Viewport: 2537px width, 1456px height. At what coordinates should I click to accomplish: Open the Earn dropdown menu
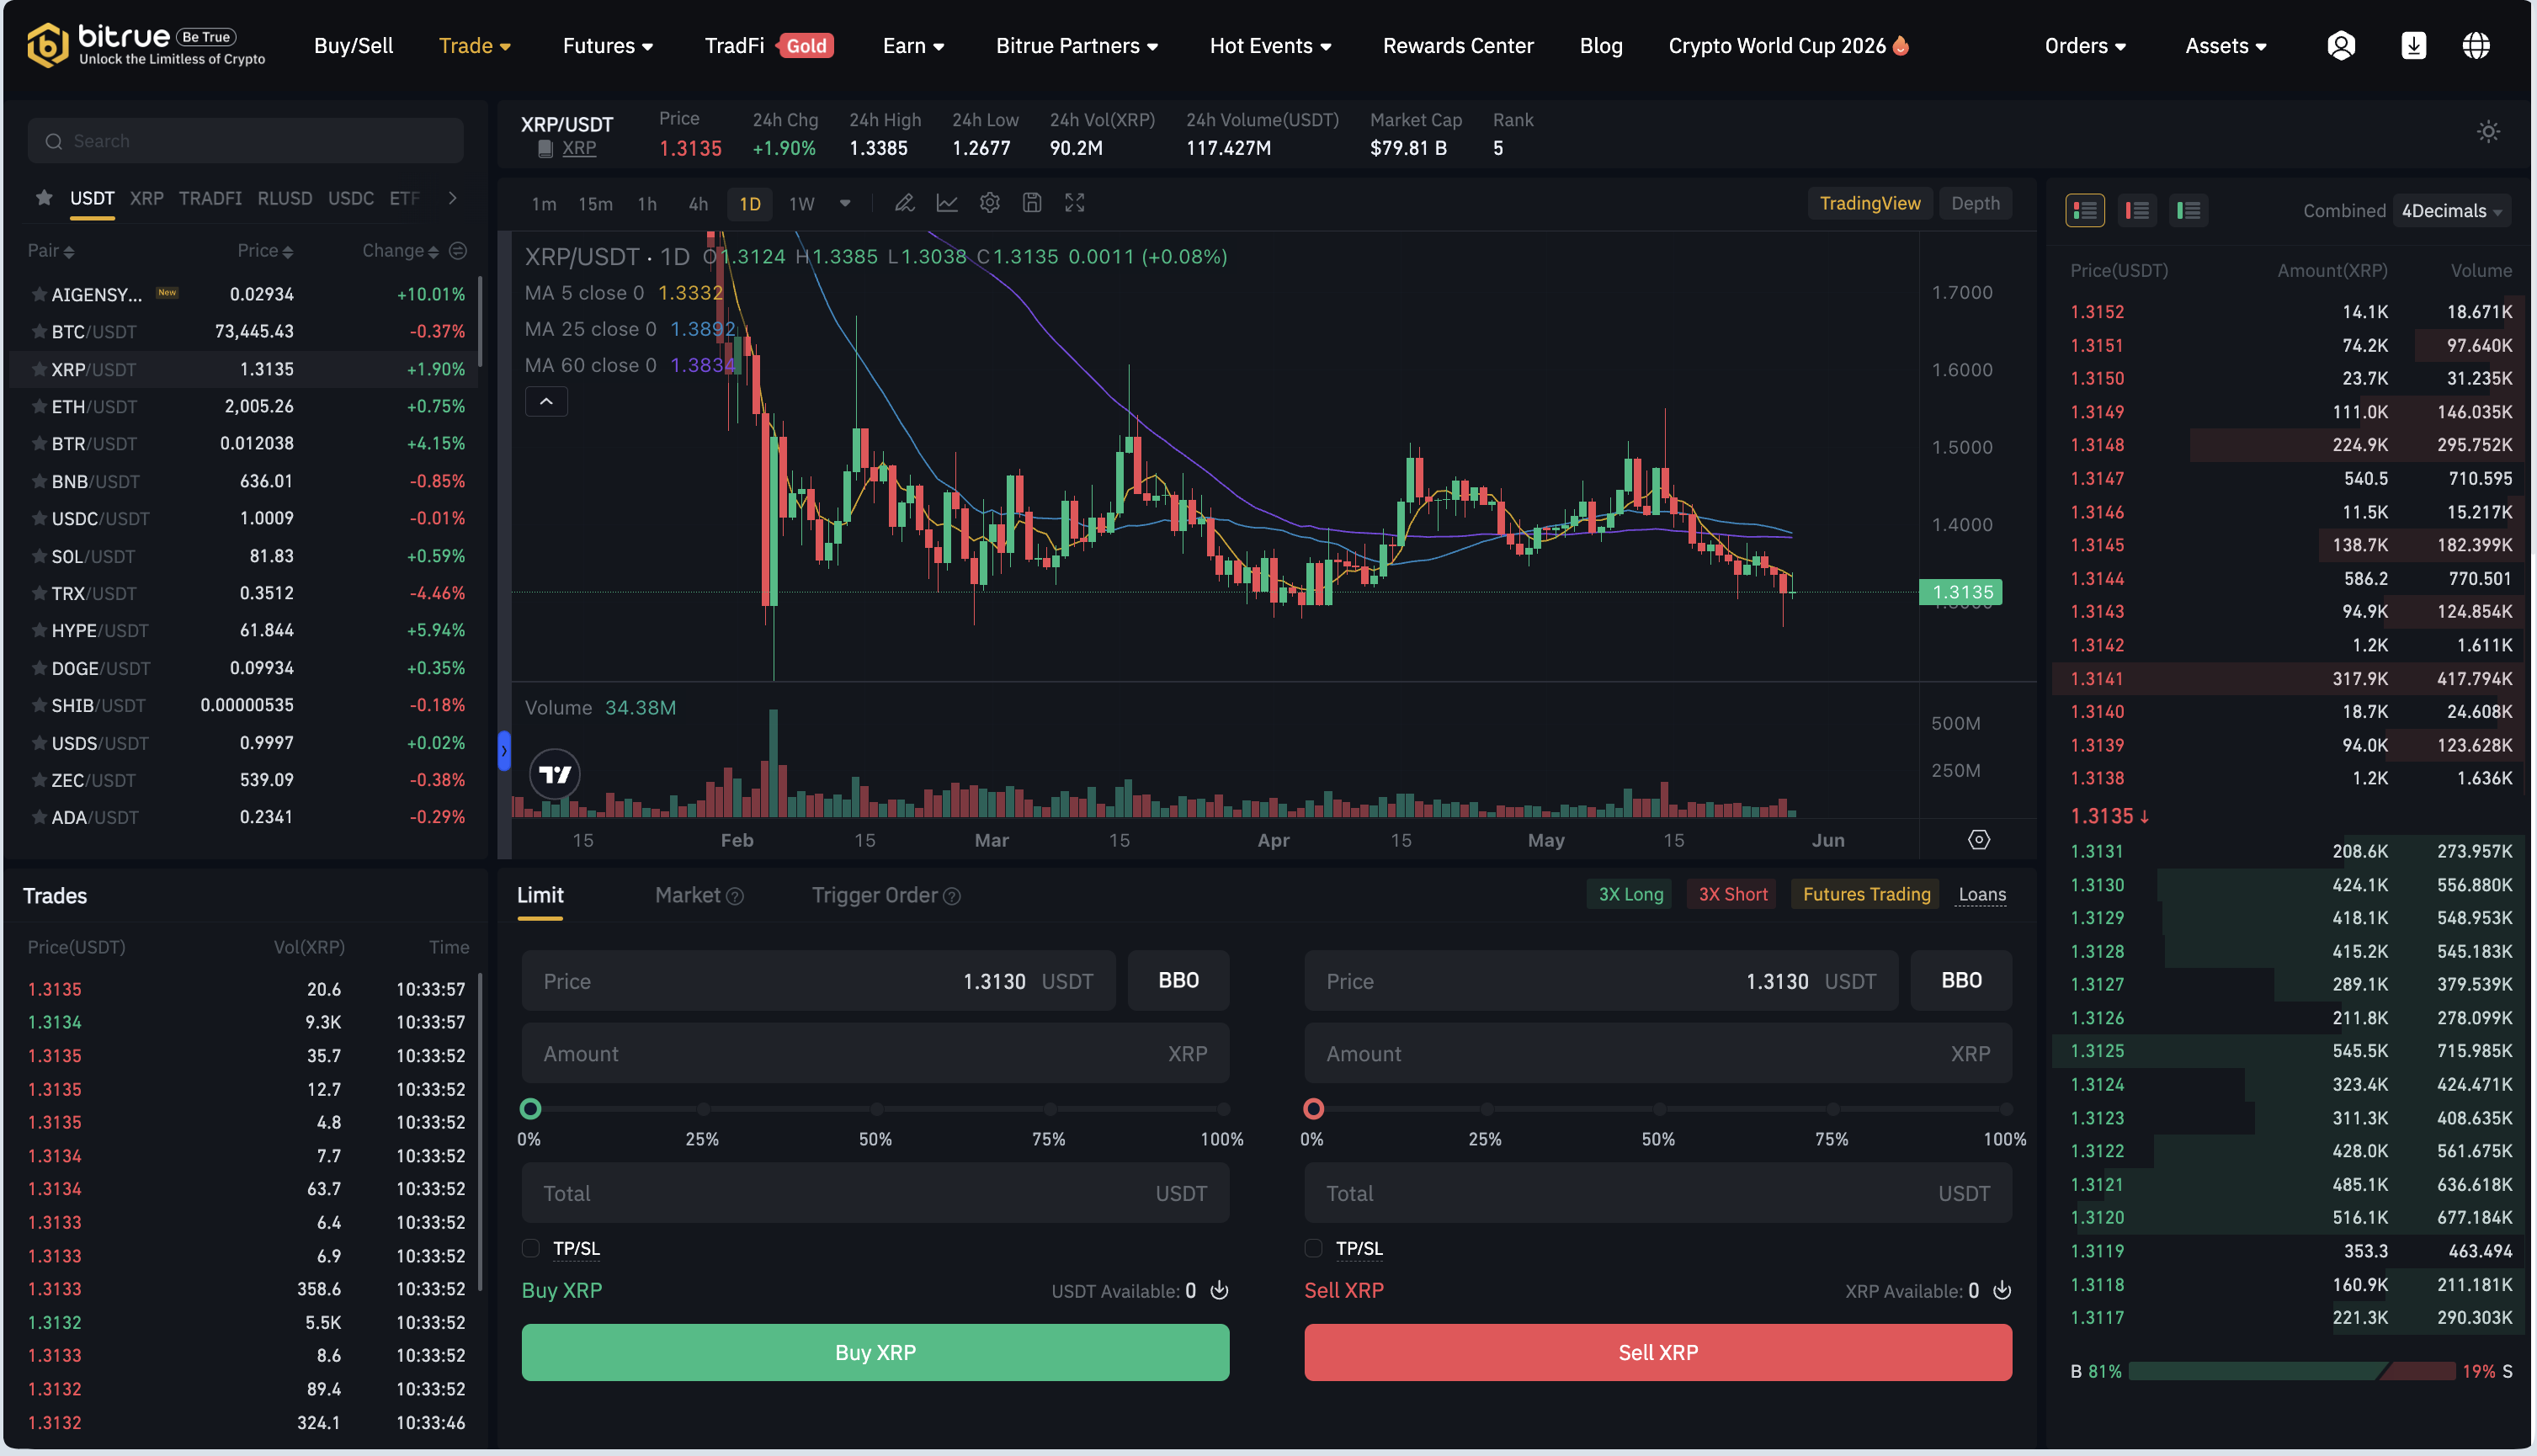(x=913, y=46)
